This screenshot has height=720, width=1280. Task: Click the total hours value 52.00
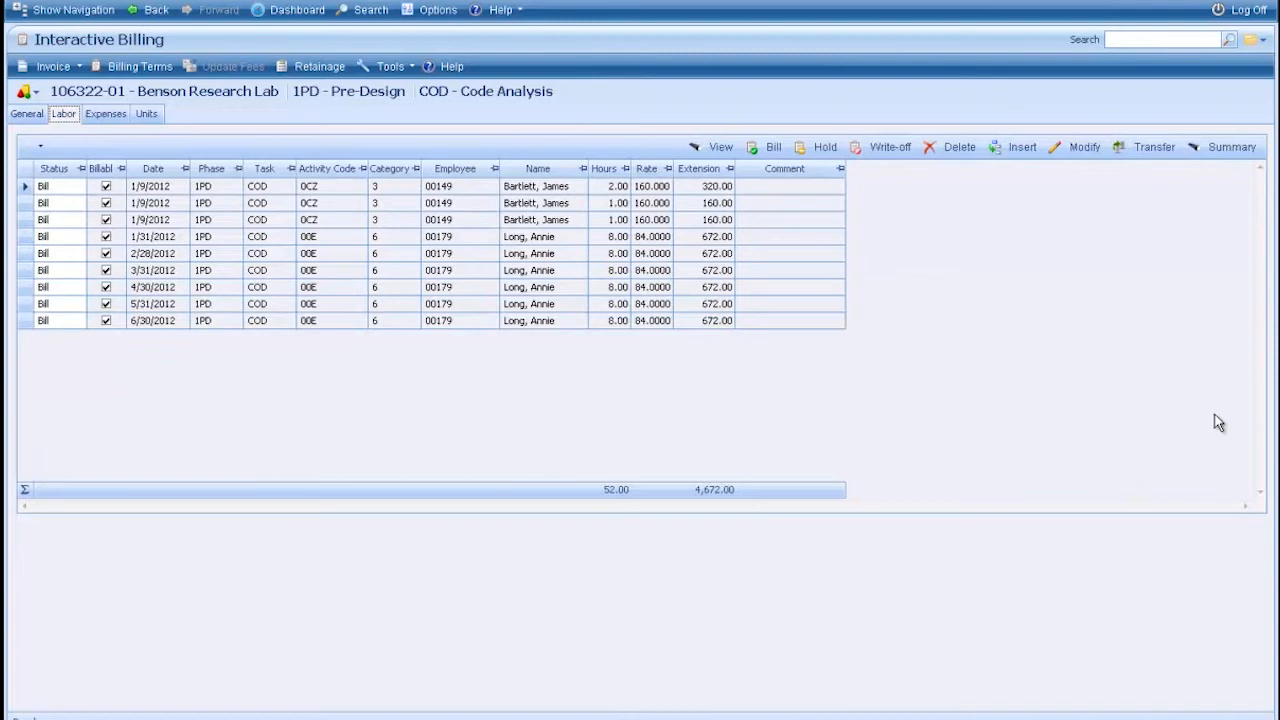tap(616, 490)
